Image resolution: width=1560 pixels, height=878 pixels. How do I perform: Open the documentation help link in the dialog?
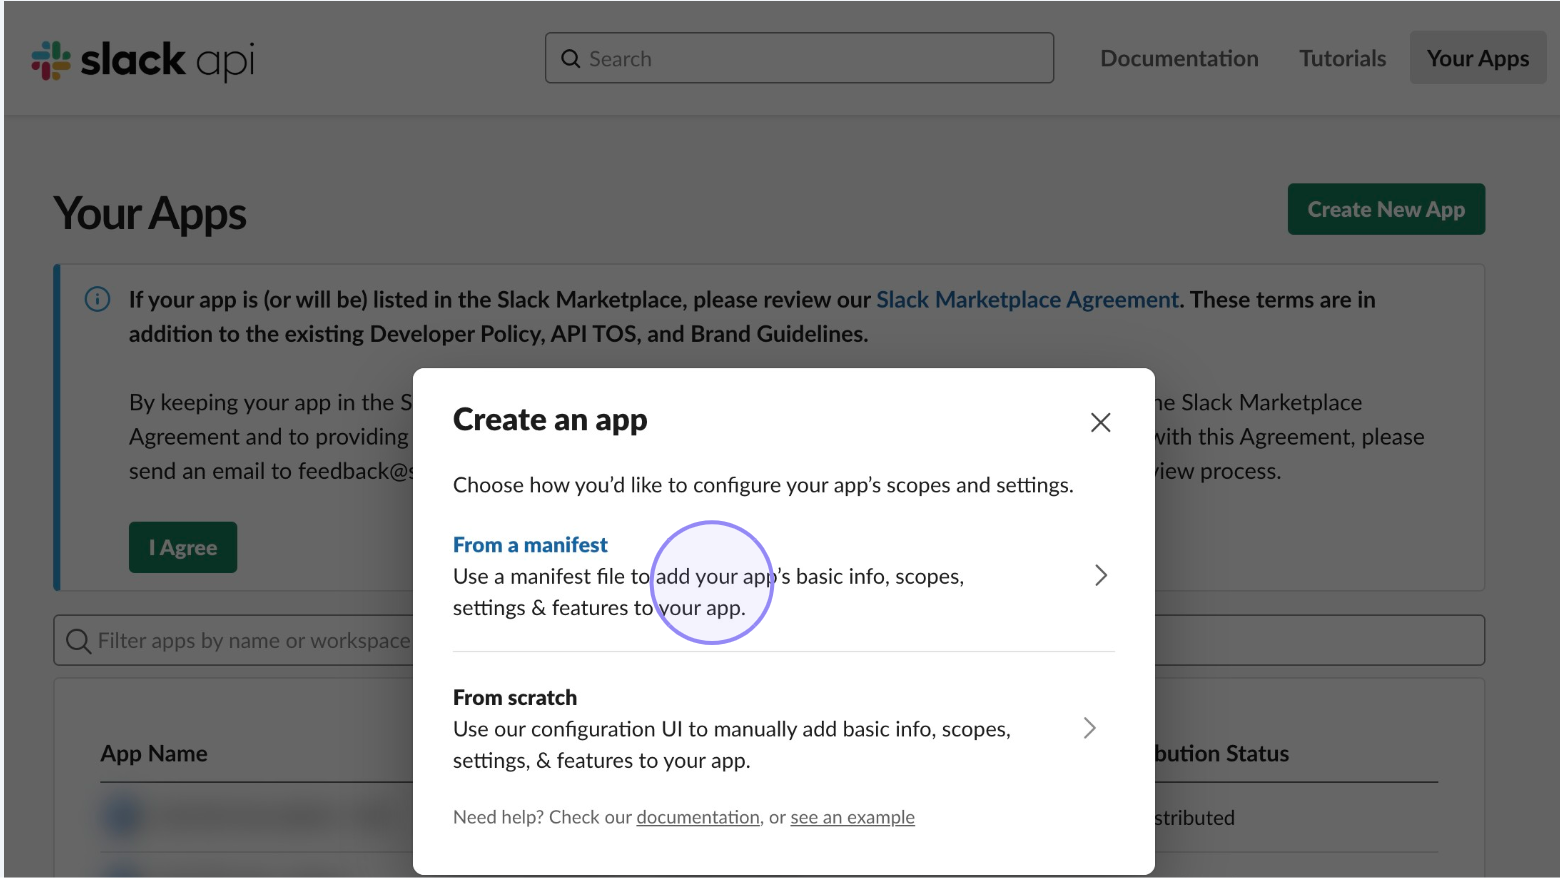point(697,817)
